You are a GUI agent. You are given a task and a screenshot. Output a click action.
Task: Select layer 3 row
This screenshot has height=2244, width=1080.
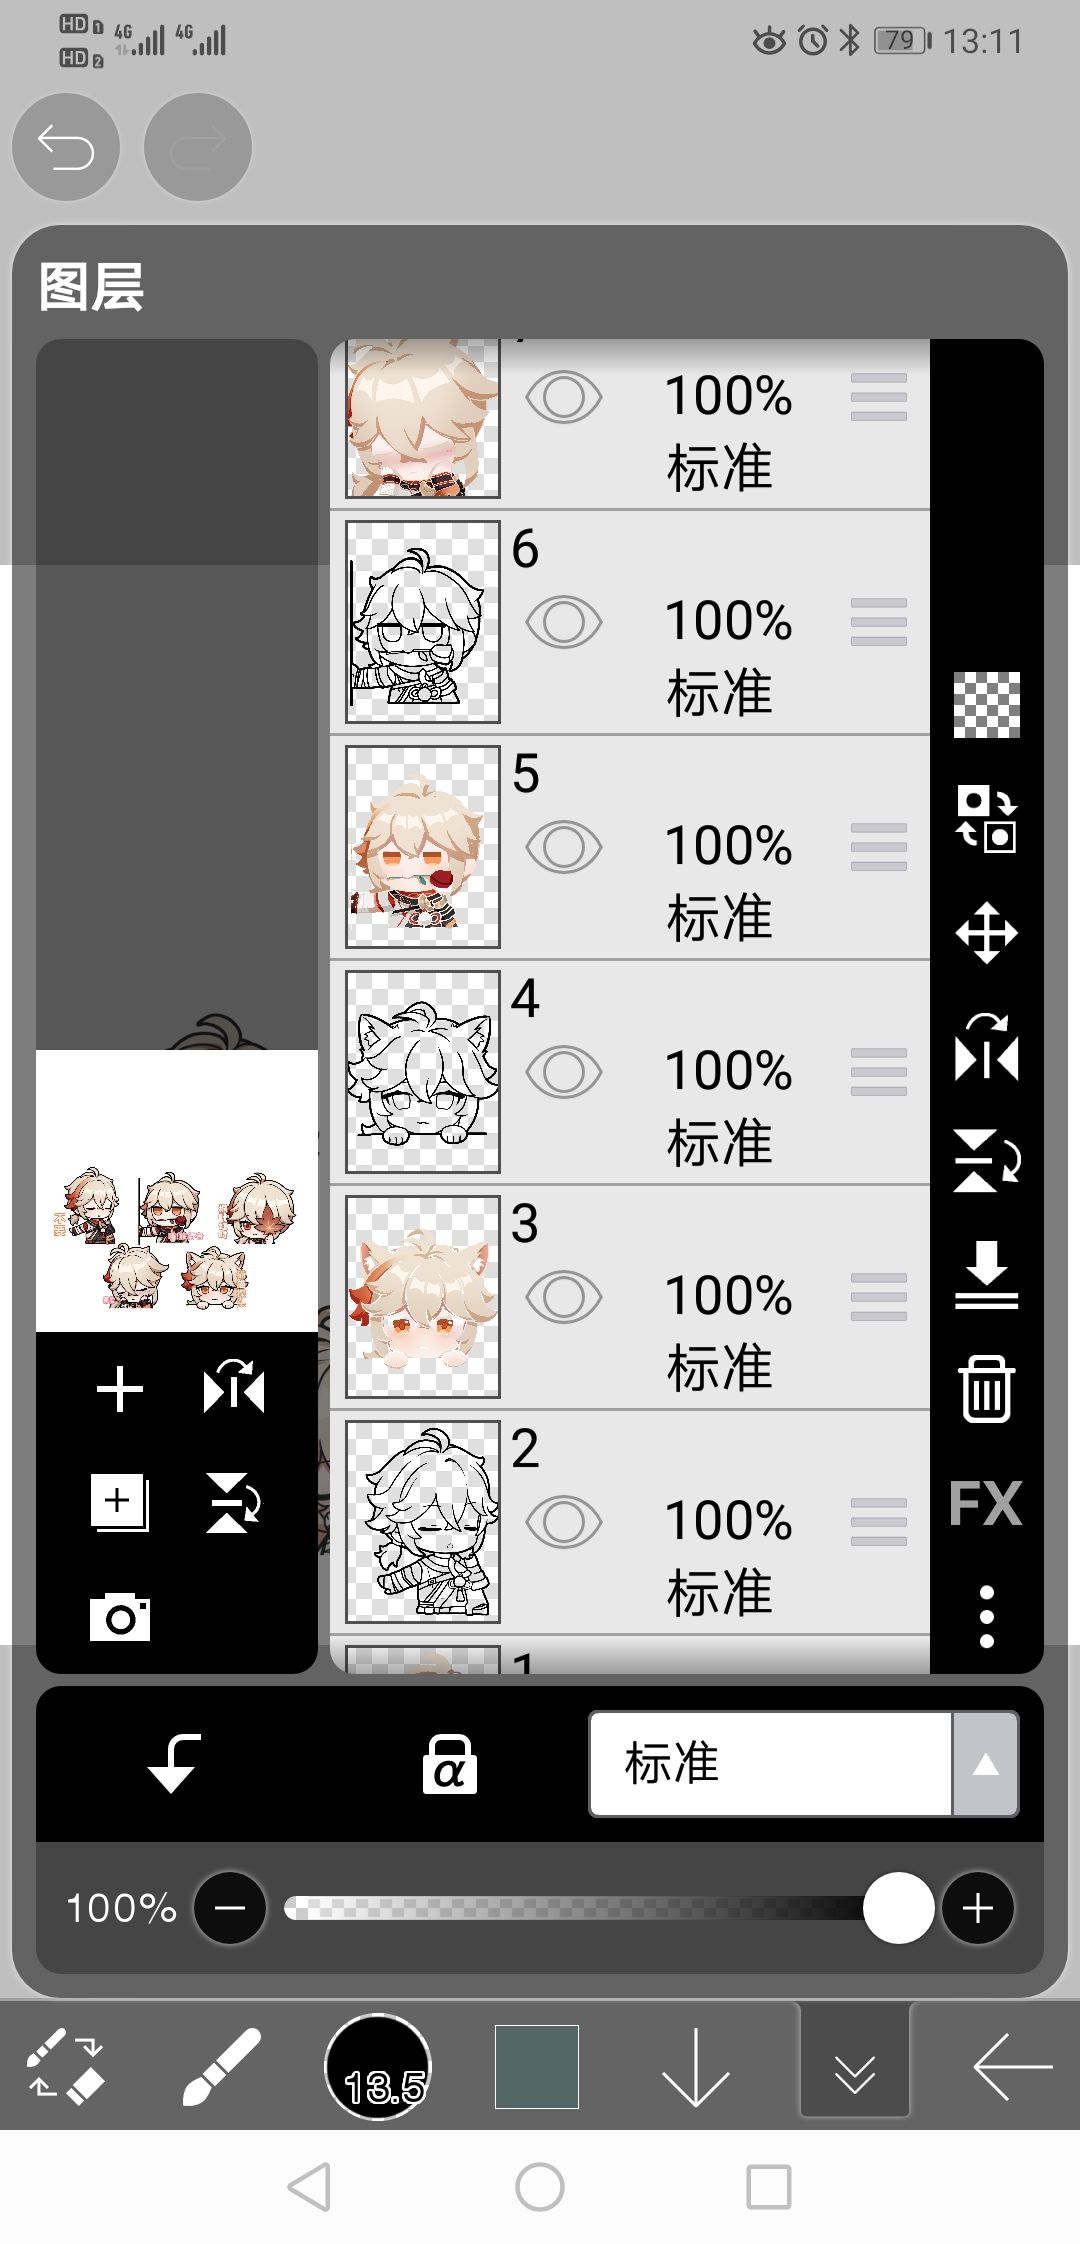click(630, 1297)
